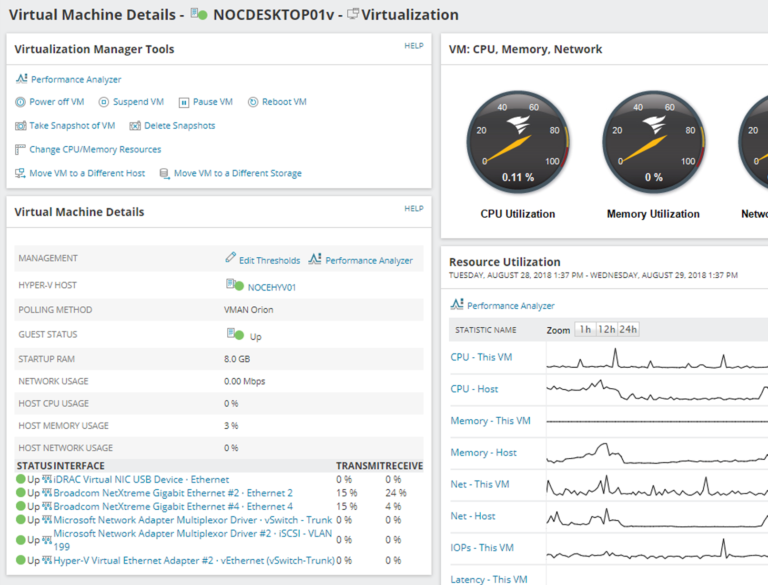Take Snapshot of VM

coord(72,126)
